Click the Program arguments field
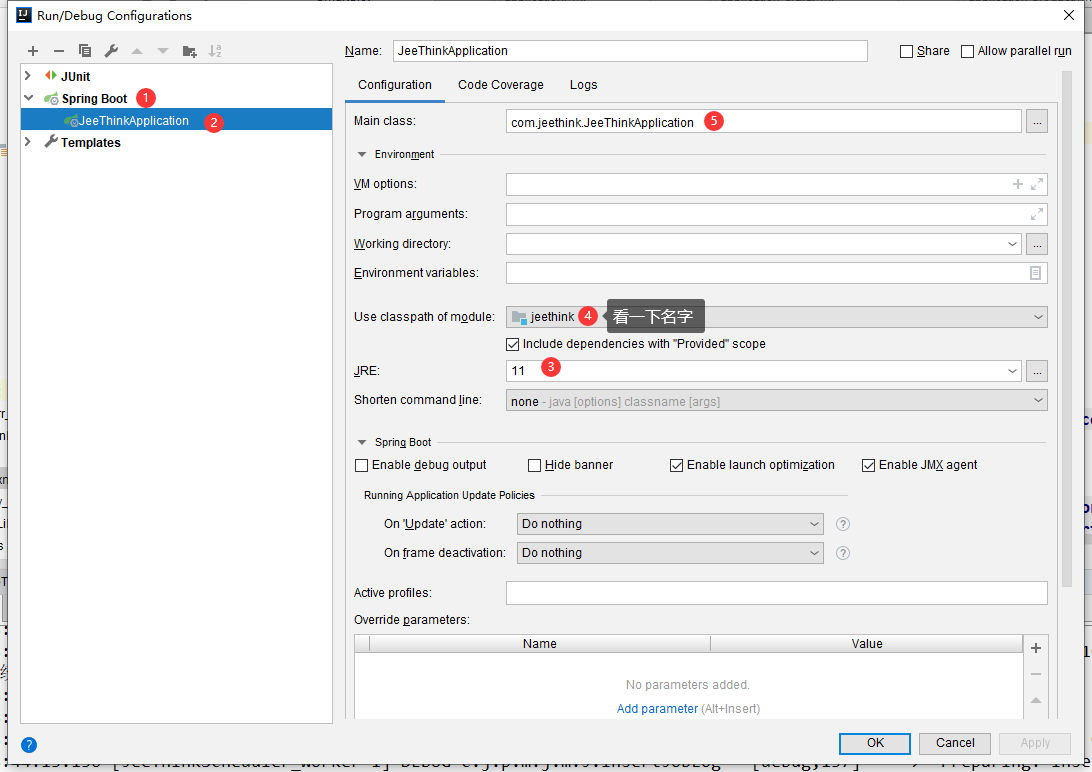1092x772 pixels. point(777,214)
